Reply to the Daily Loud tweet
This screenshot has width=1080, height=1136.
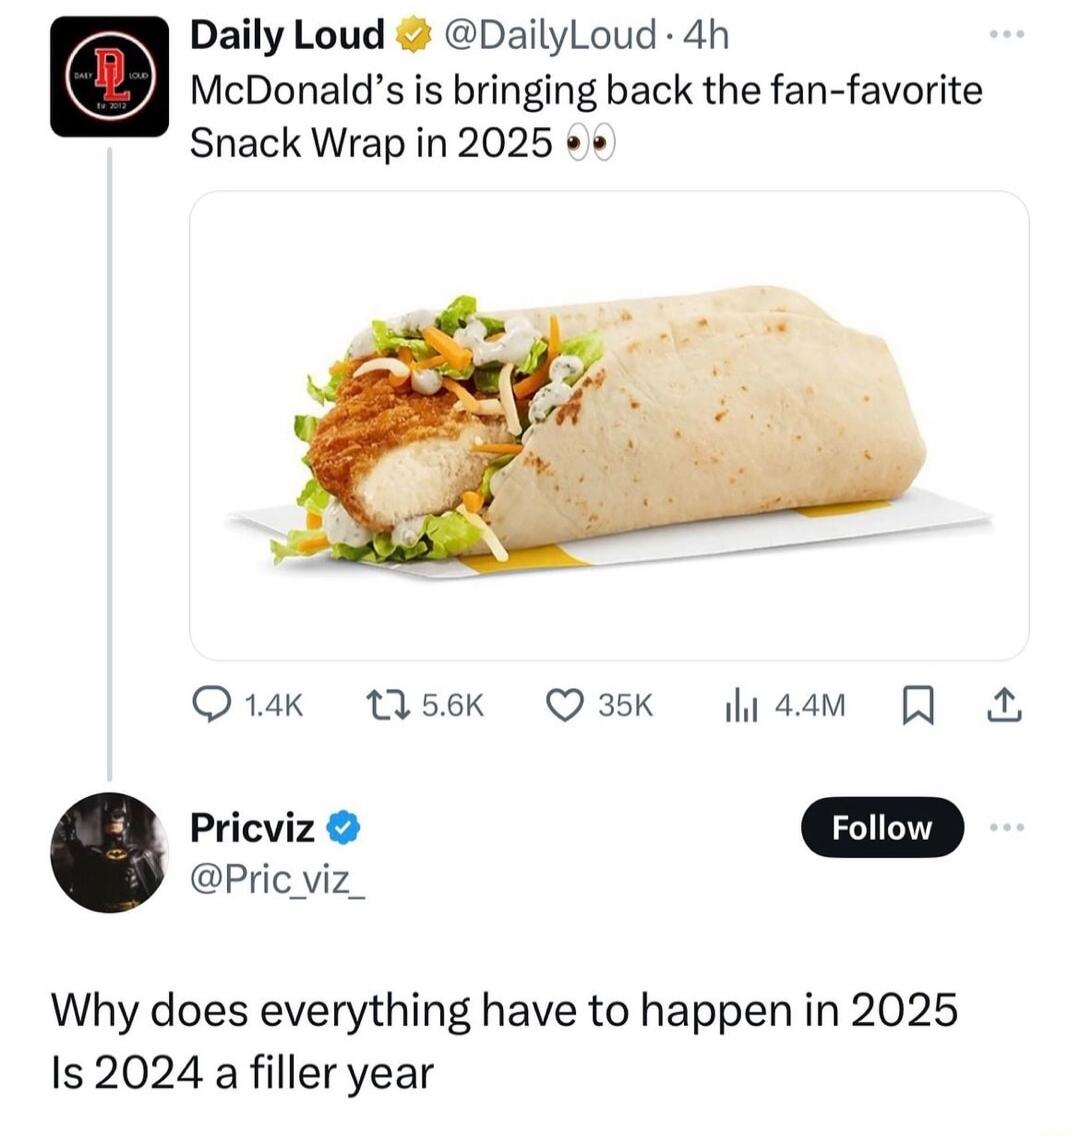(212, 707)
